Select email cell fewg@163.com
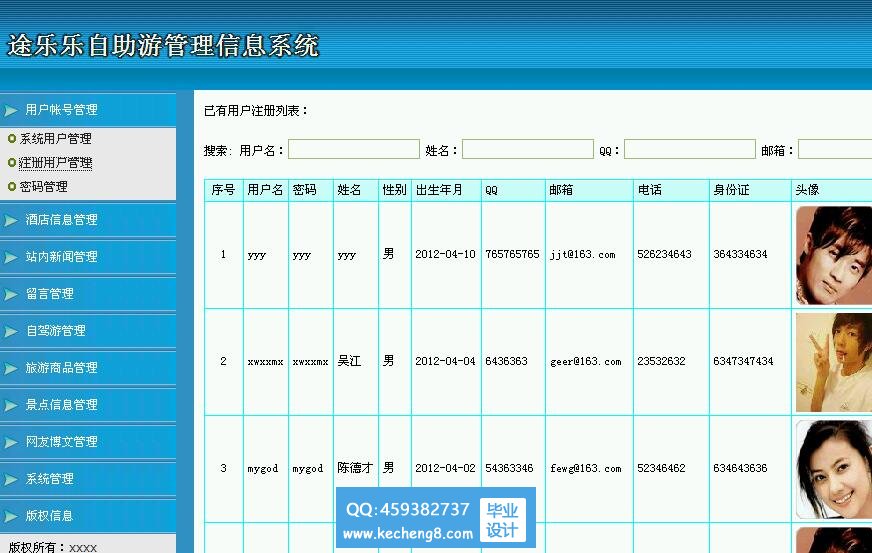The width and height of the screenshot is (872, 553). 586,468
